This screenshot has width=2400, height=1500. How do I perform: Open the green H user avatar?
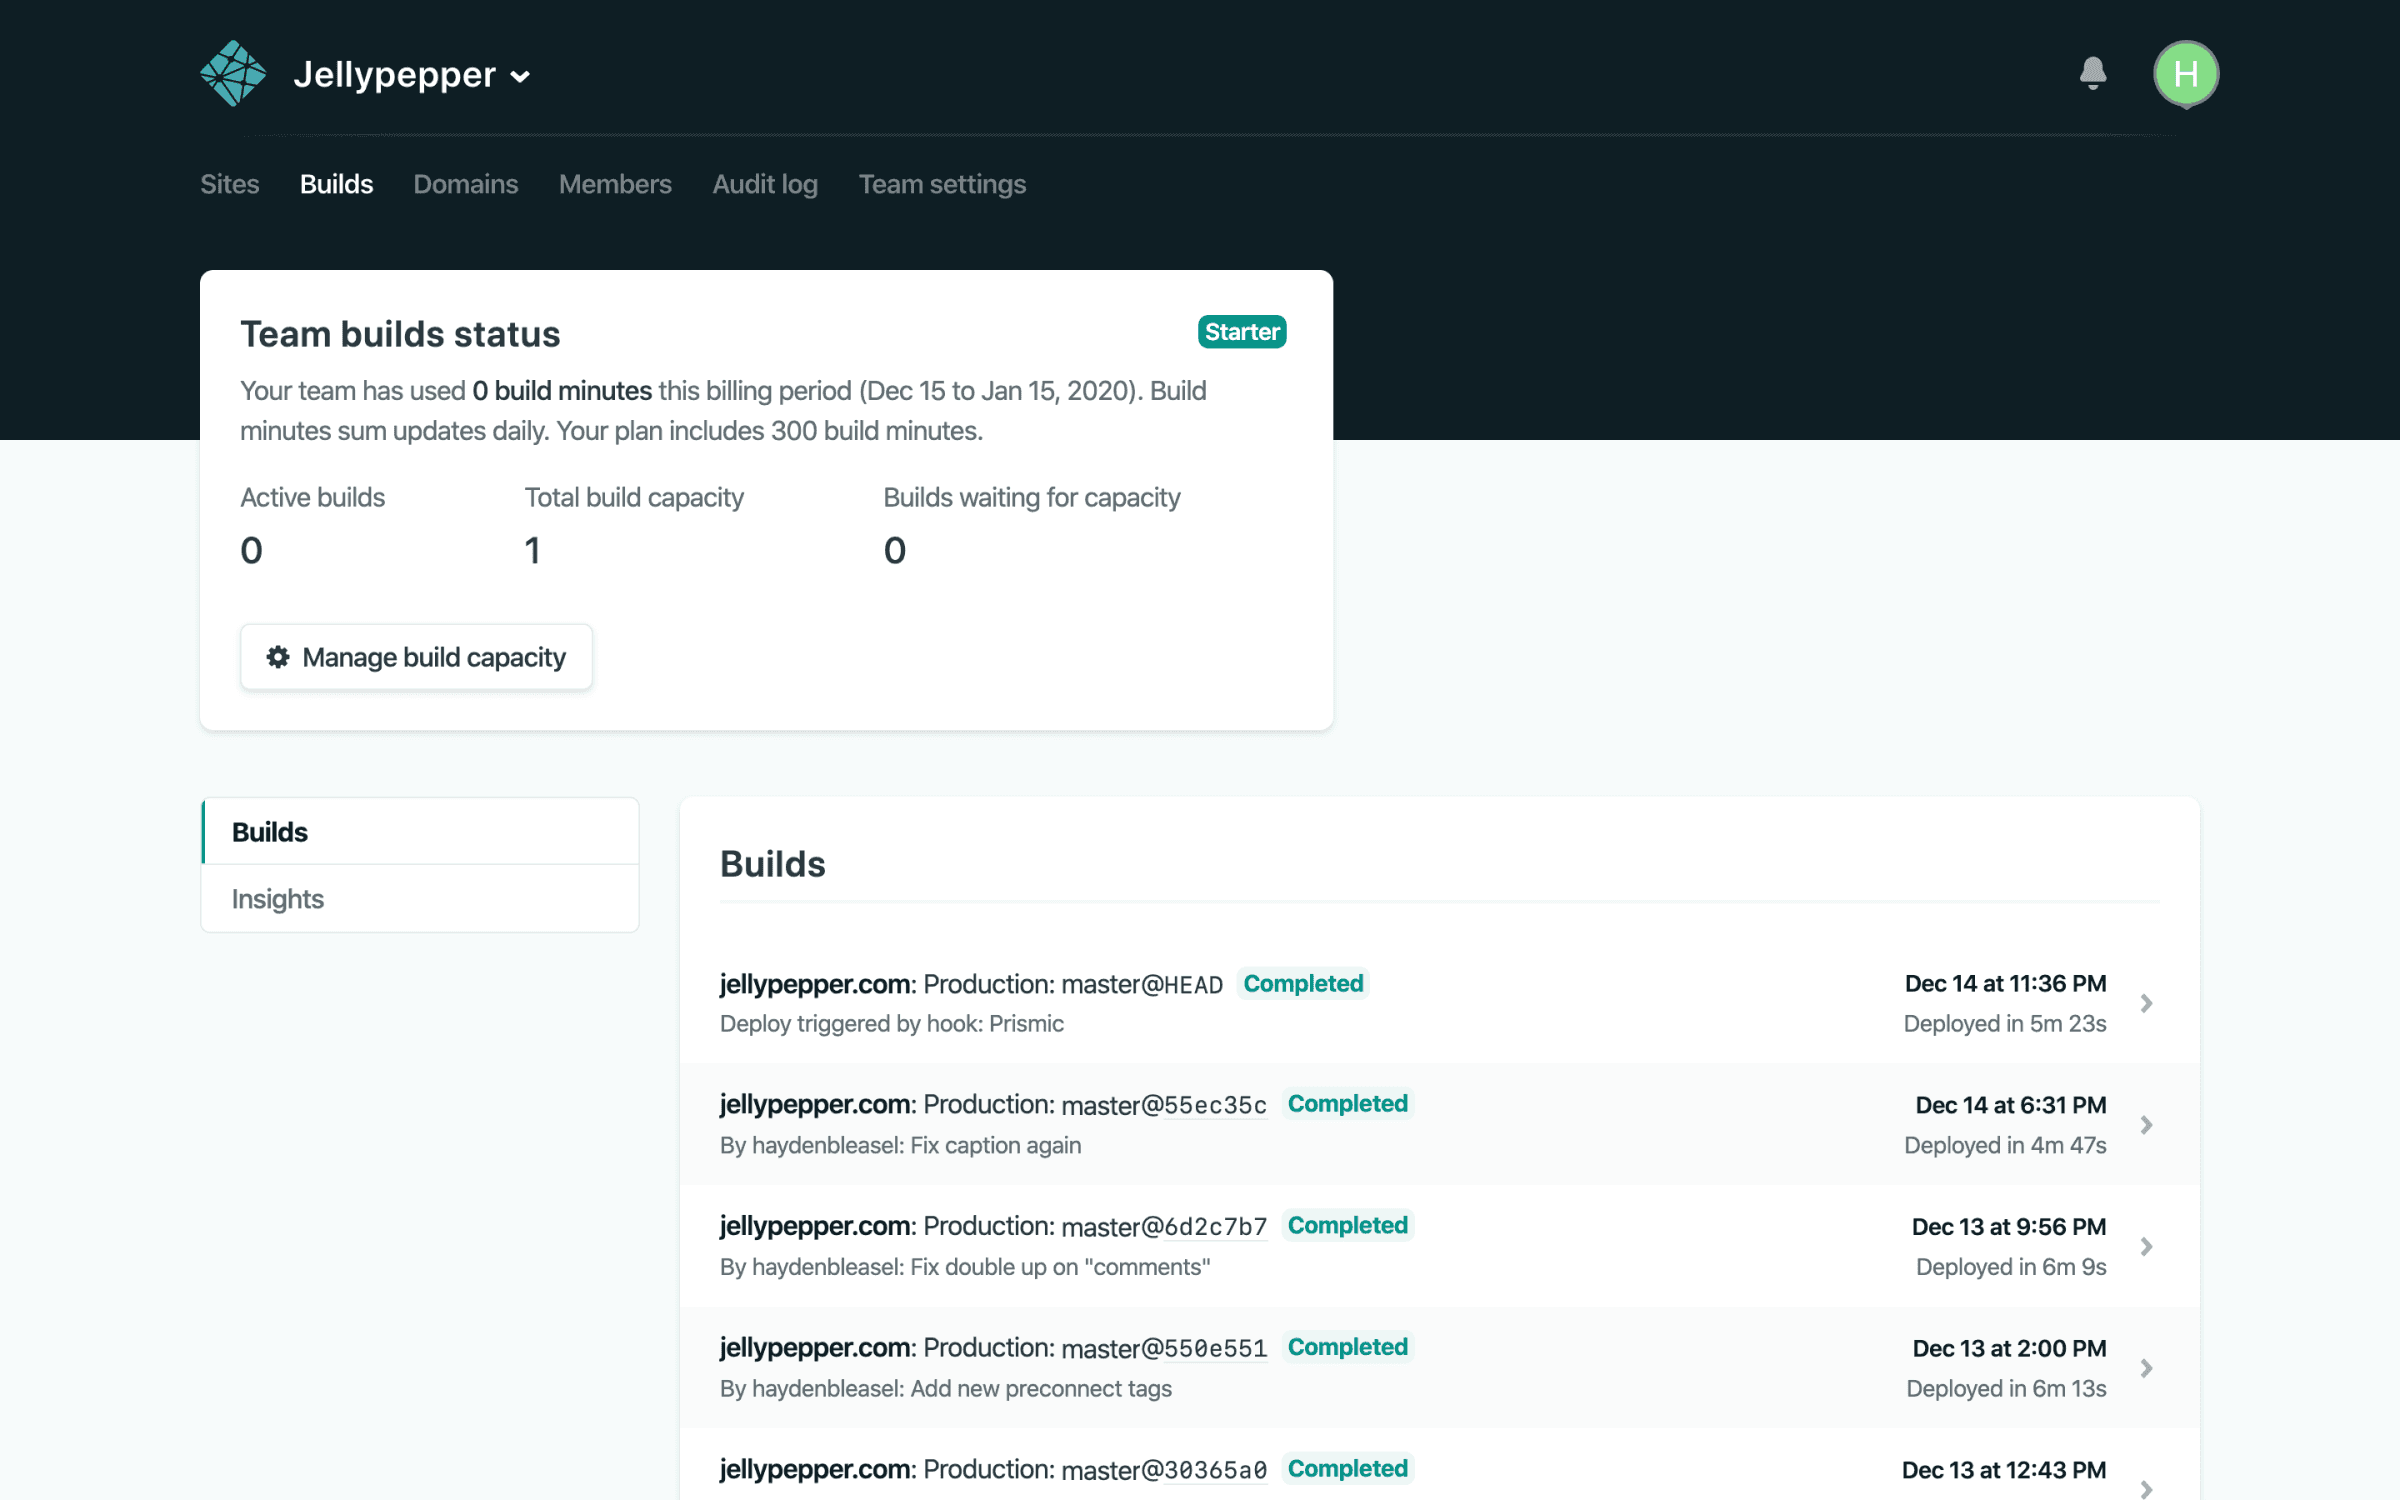(x=2186, y=74)
